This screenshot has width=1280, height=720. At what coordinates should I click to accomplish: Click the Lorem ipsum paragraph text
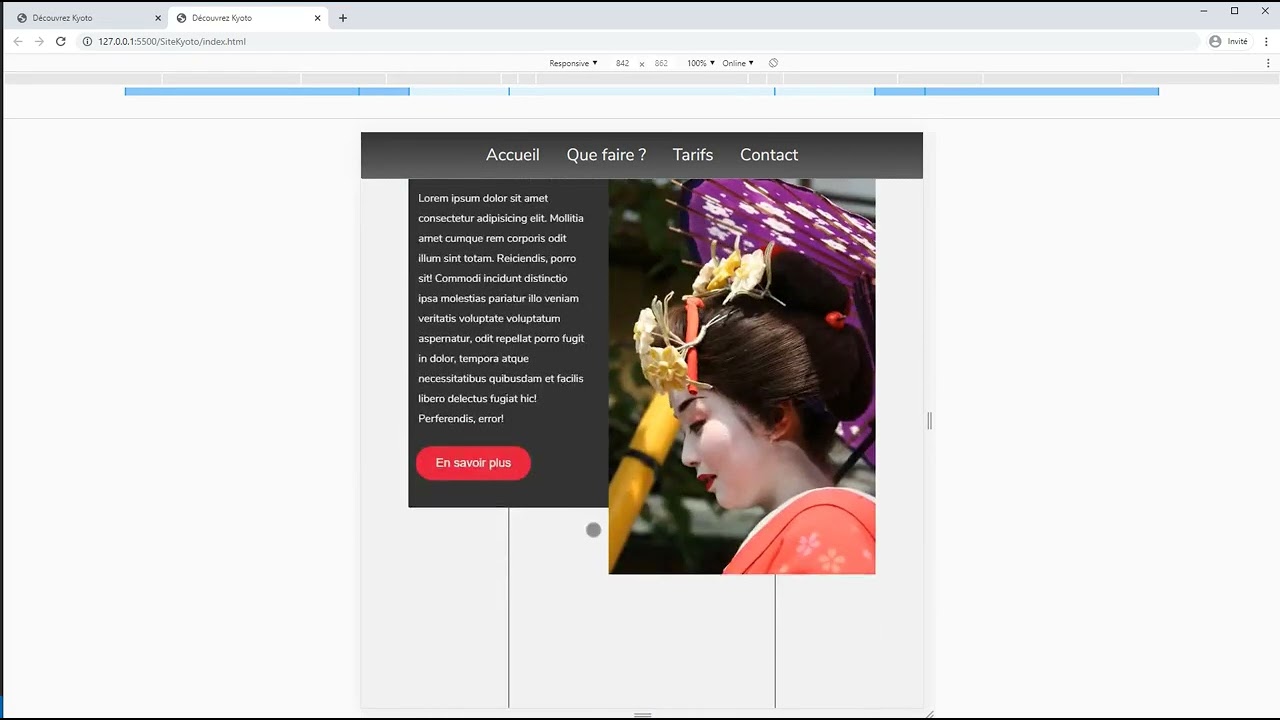pos(501,308)
